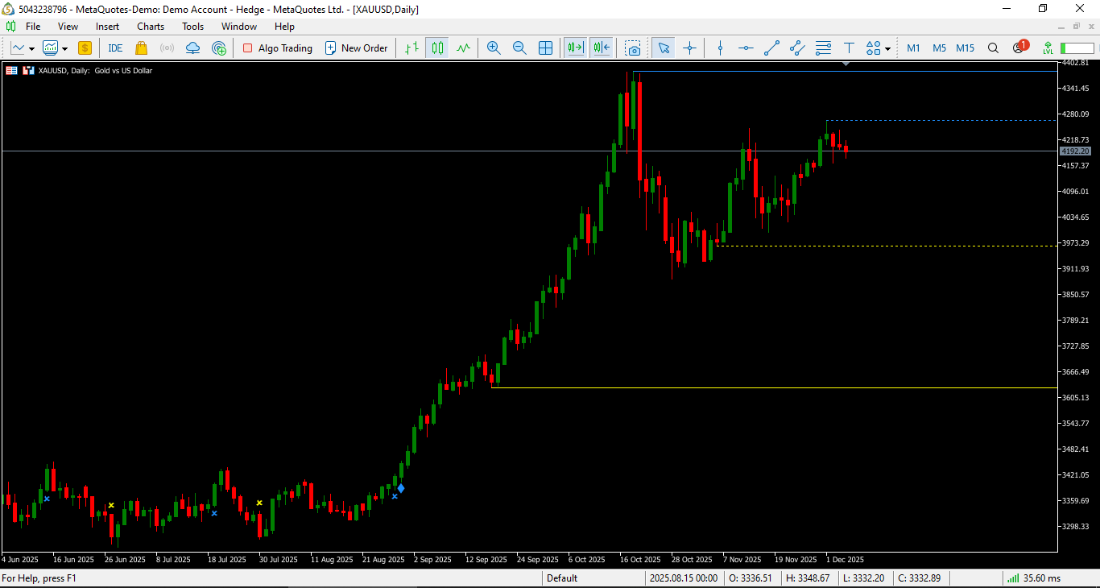Open the Market store icon
This screenshot has width=1100, height=588.
pyautogui.click(x=141, y=47)
